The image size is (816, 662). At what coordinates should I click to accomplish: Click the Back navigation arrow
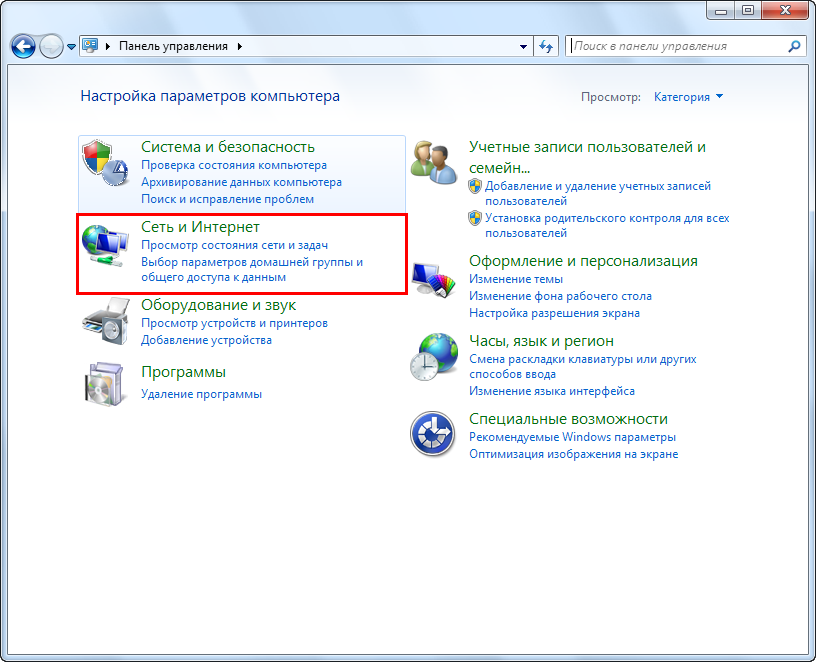[23, 46]
